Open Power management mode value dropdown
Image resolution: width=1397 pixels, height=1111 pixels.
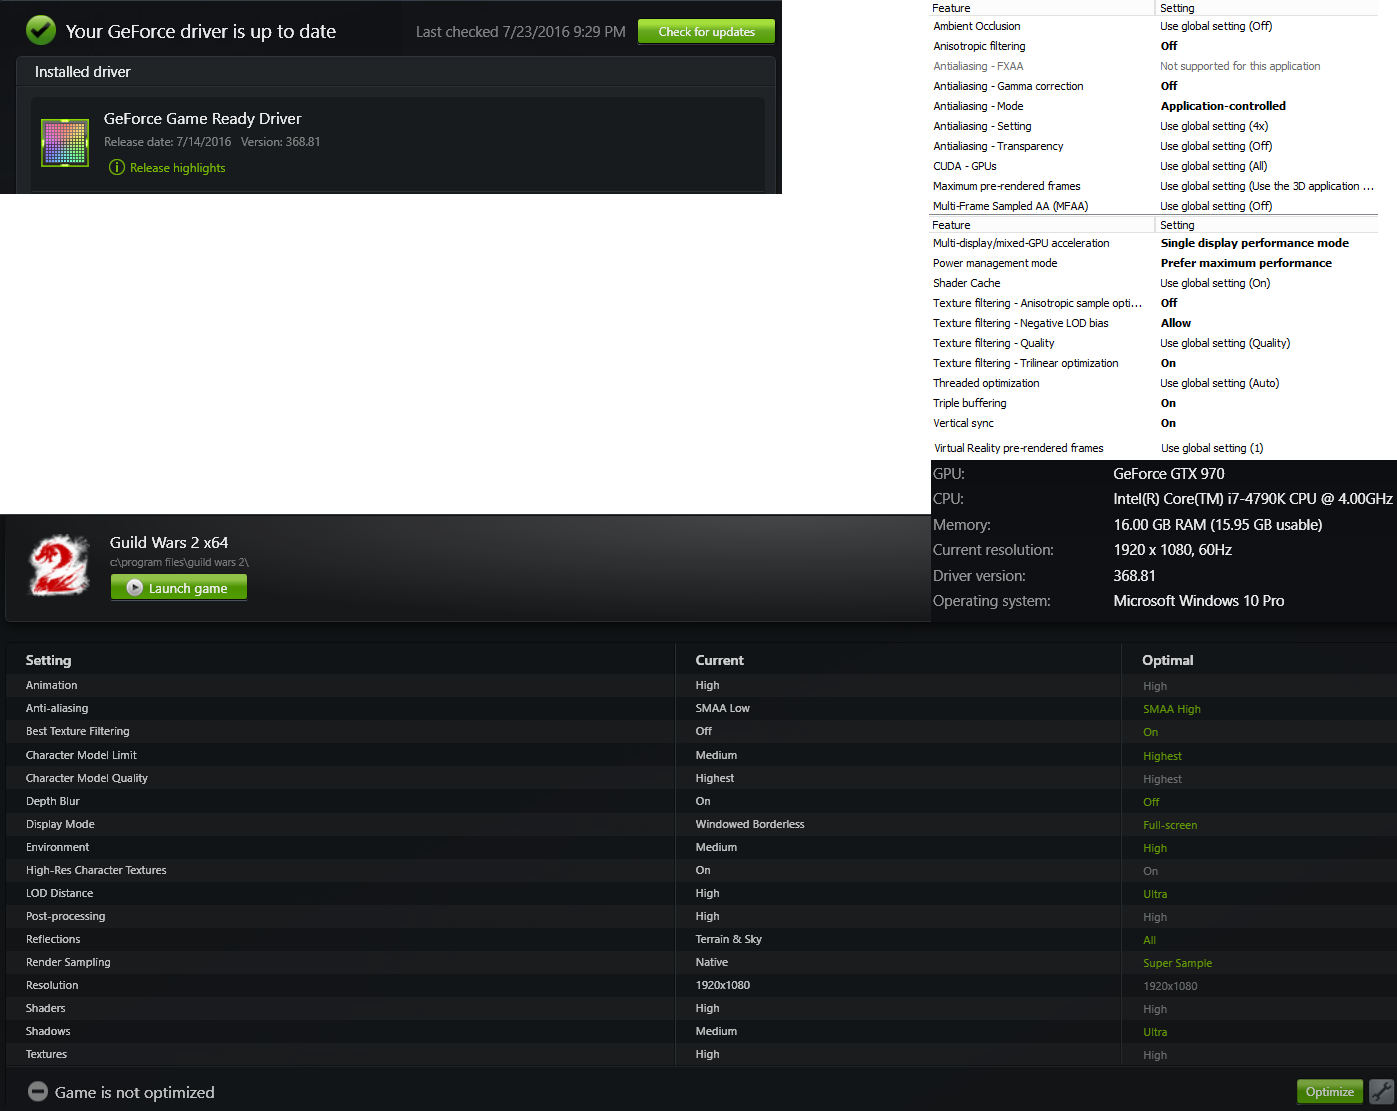click(1246, 263)
